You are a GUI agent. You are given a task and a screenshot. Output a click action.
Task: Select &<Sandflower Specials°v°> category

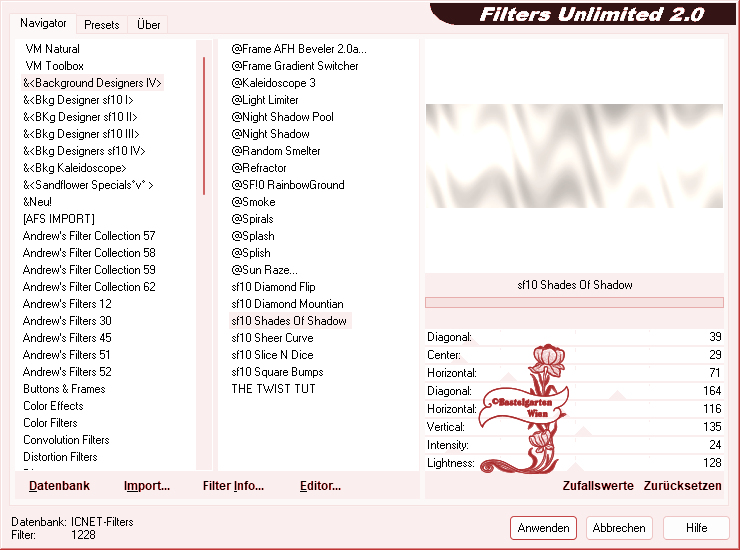88,185
